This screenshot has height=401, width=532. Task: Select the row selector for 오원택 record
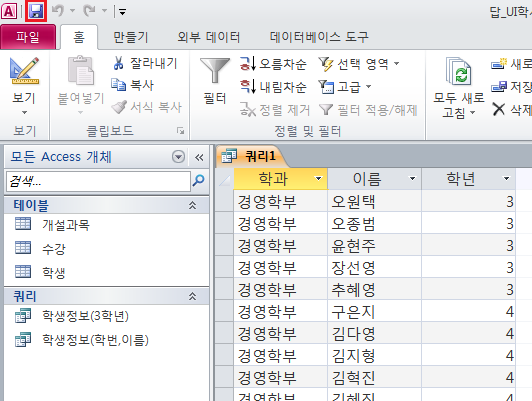click(x=224, y=202)
